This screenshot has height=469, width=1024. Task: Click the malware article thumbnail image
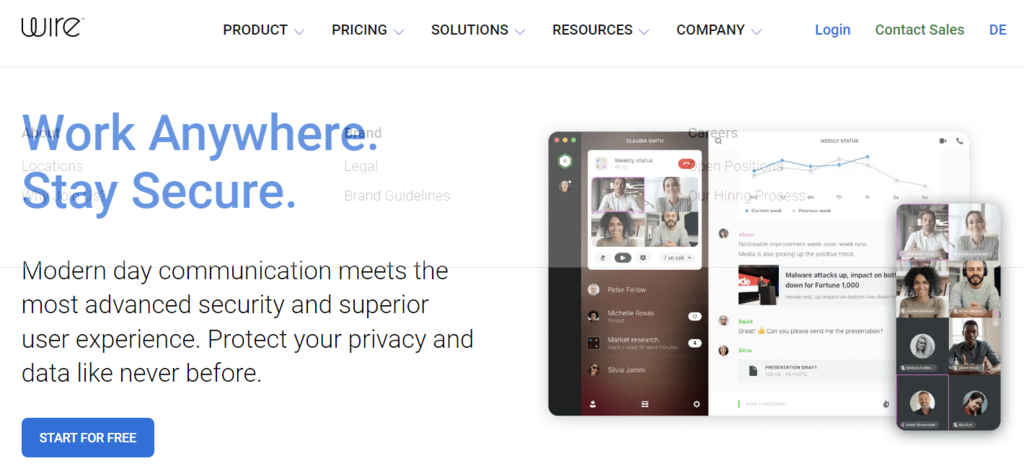[x=758, y=285]
